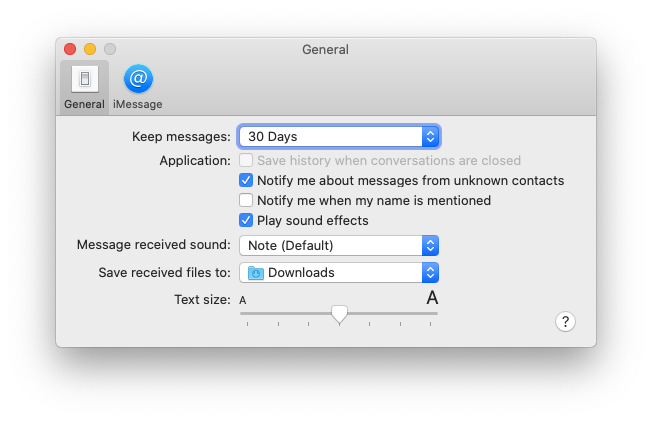Switch to the iMessage tab label
Viewport: 652px width, 421px height.
(138, 104)
